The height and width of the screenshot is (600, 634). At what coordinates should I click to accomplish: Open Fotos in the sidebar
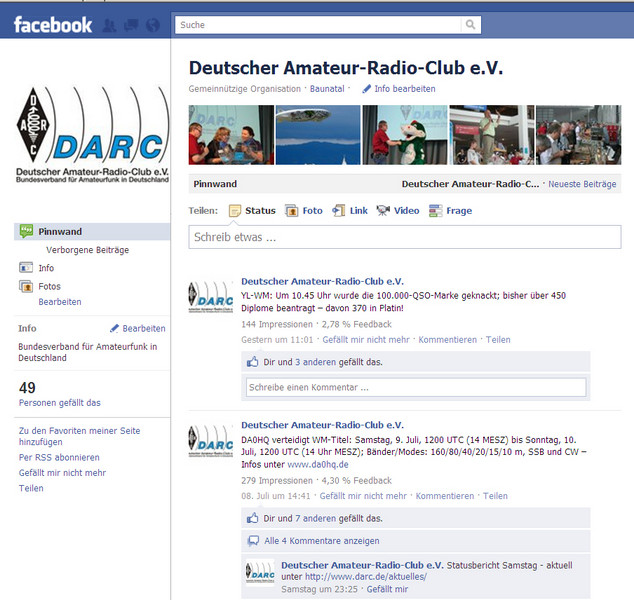[49, 286]
